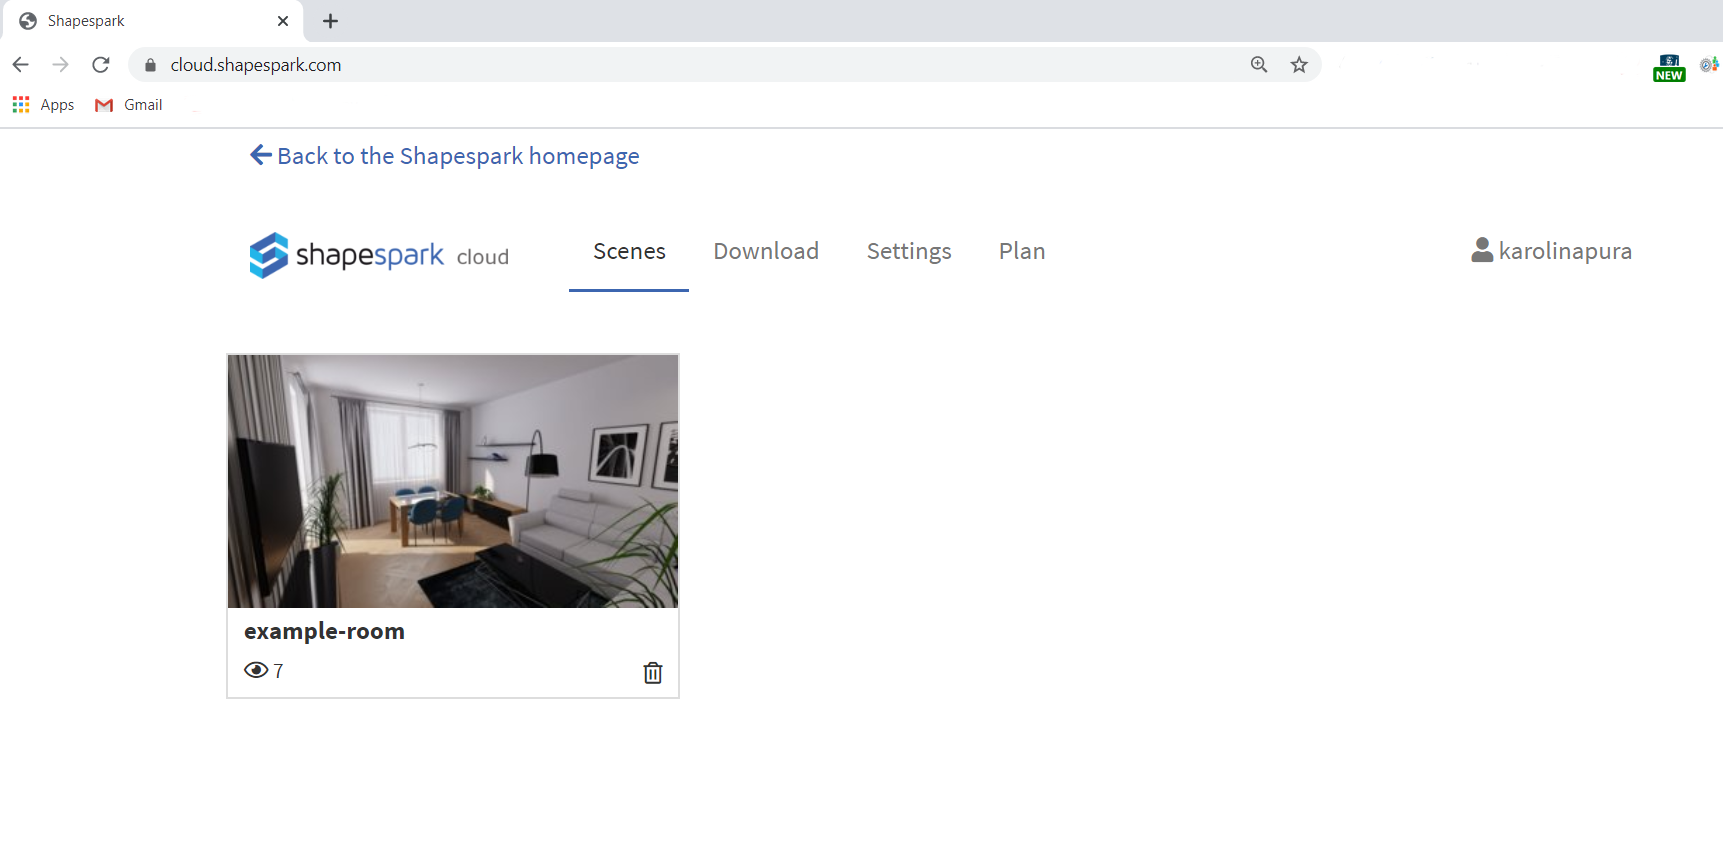Open the karolinapura user account menu

(1551, 251)
